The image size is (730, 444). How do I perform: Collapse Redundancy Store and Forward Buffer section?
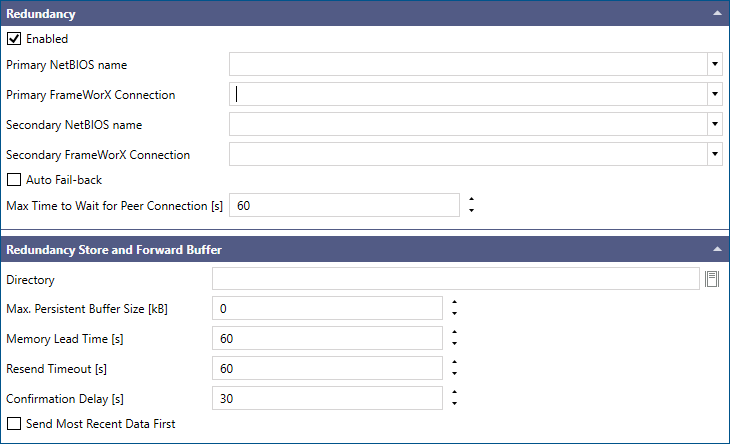click(x=717, y=249)
